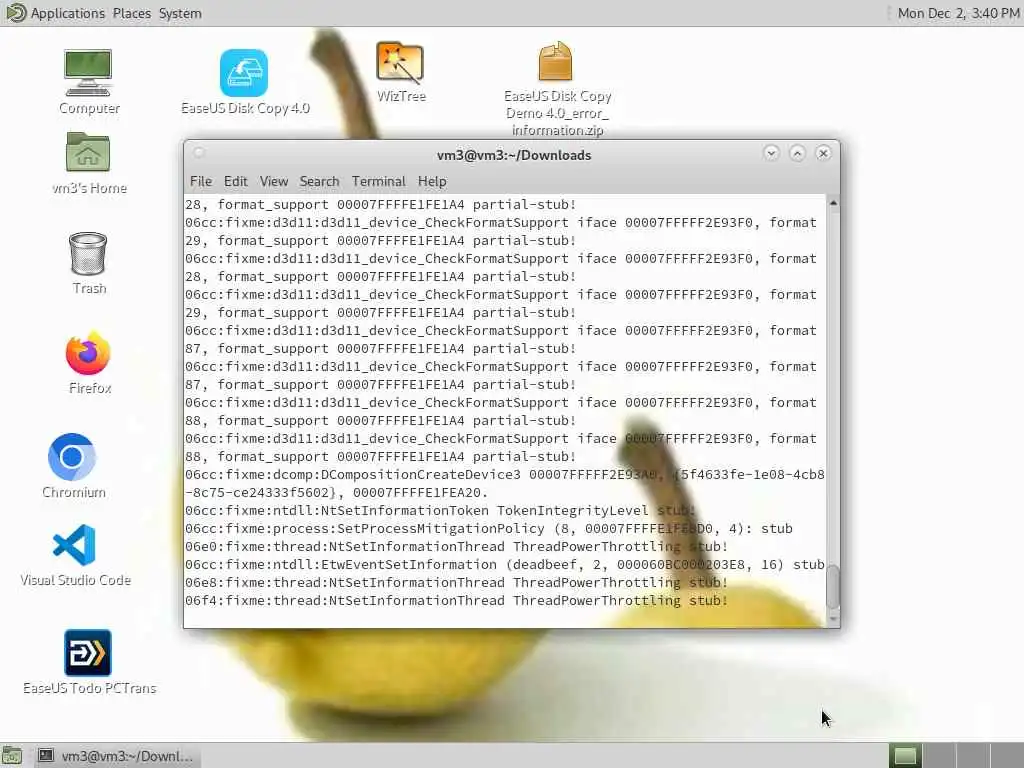Image resolution: width=1024 pixels, height=768 pixels.
Task: Open the terminal File menu
Action: [200, 182]
